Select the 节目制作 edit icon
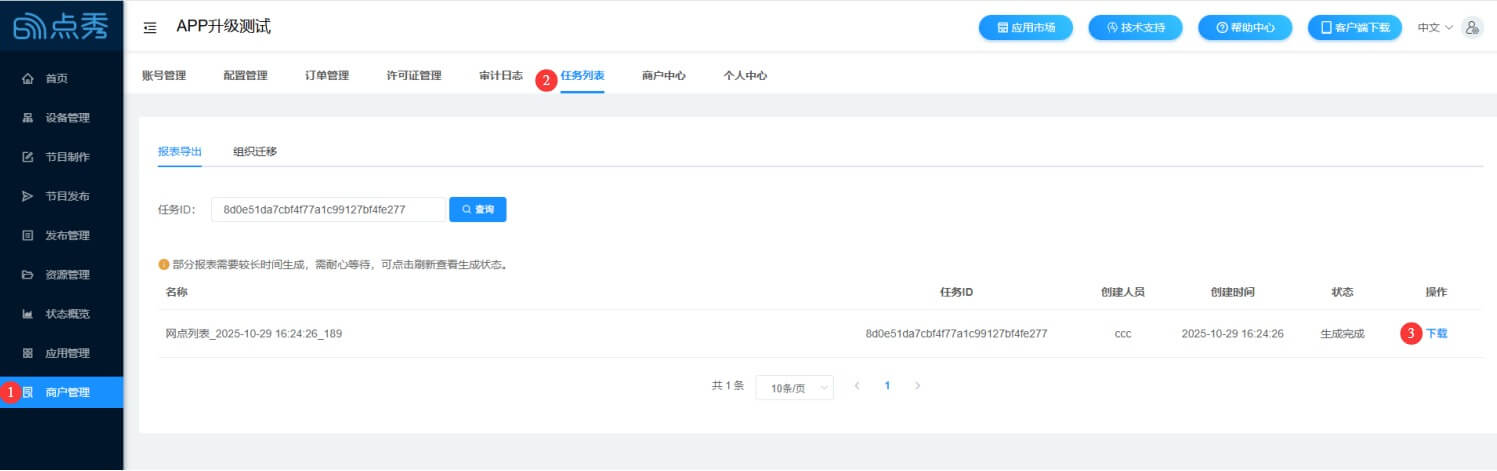The height and width of the screenshot is (471, 1497). 28,157
